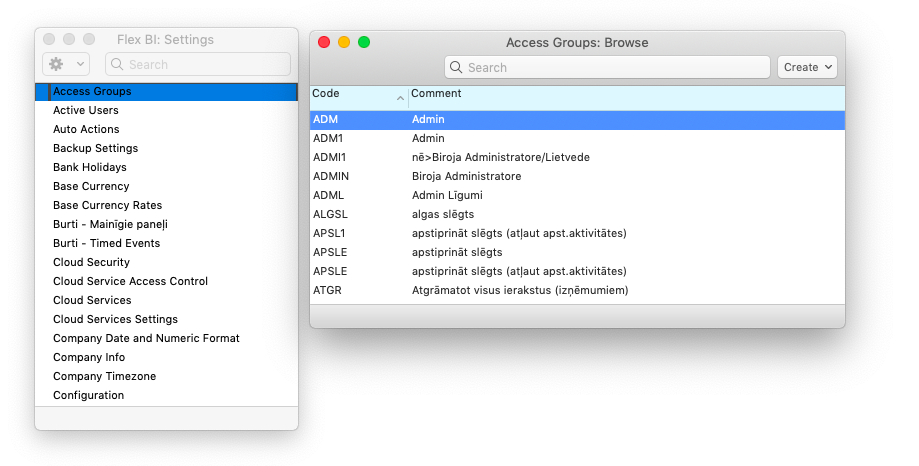This screenshot has width=919, height=466.
Task: Open Backup Settings from the list
Action: point(96,148)
